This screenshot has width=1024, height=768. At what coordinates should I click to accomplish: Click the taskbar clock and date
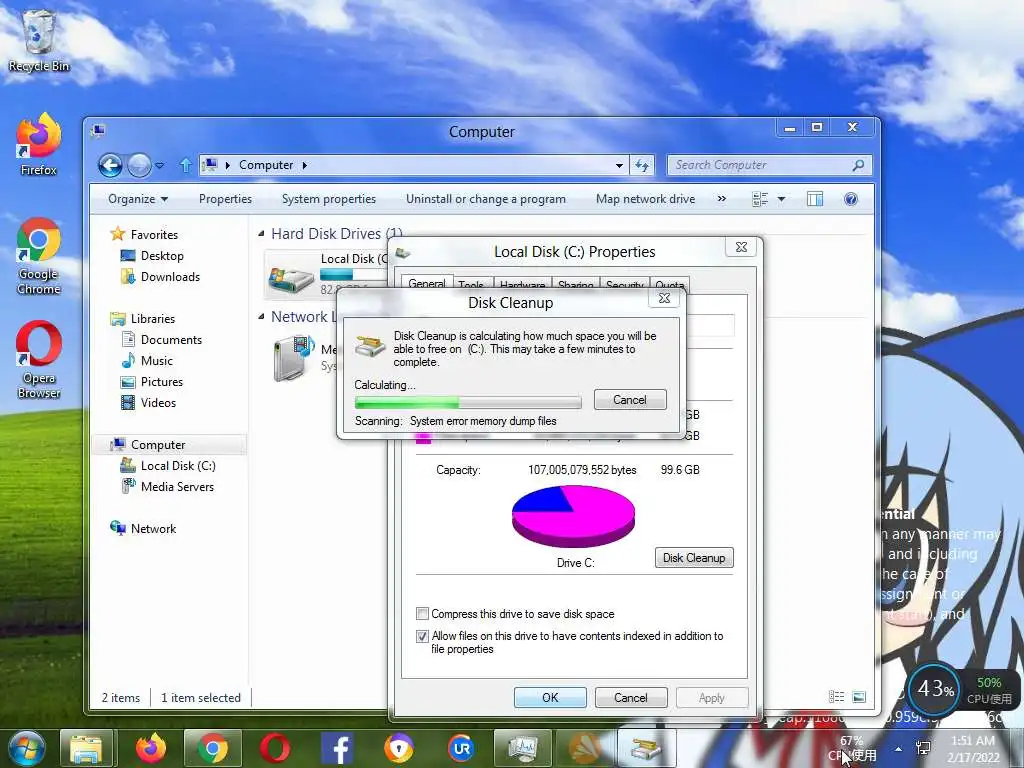click(973, 748)
